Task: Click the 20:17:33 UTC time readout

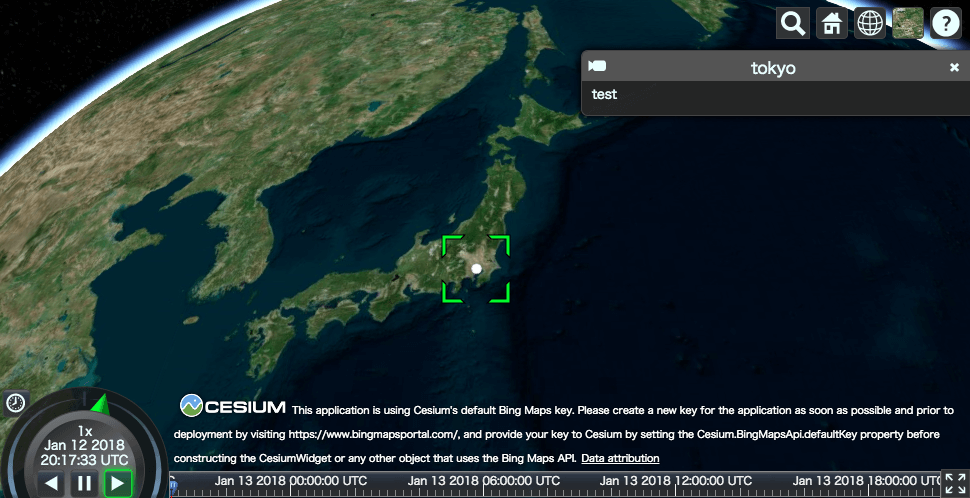Action: coord(84,460)
